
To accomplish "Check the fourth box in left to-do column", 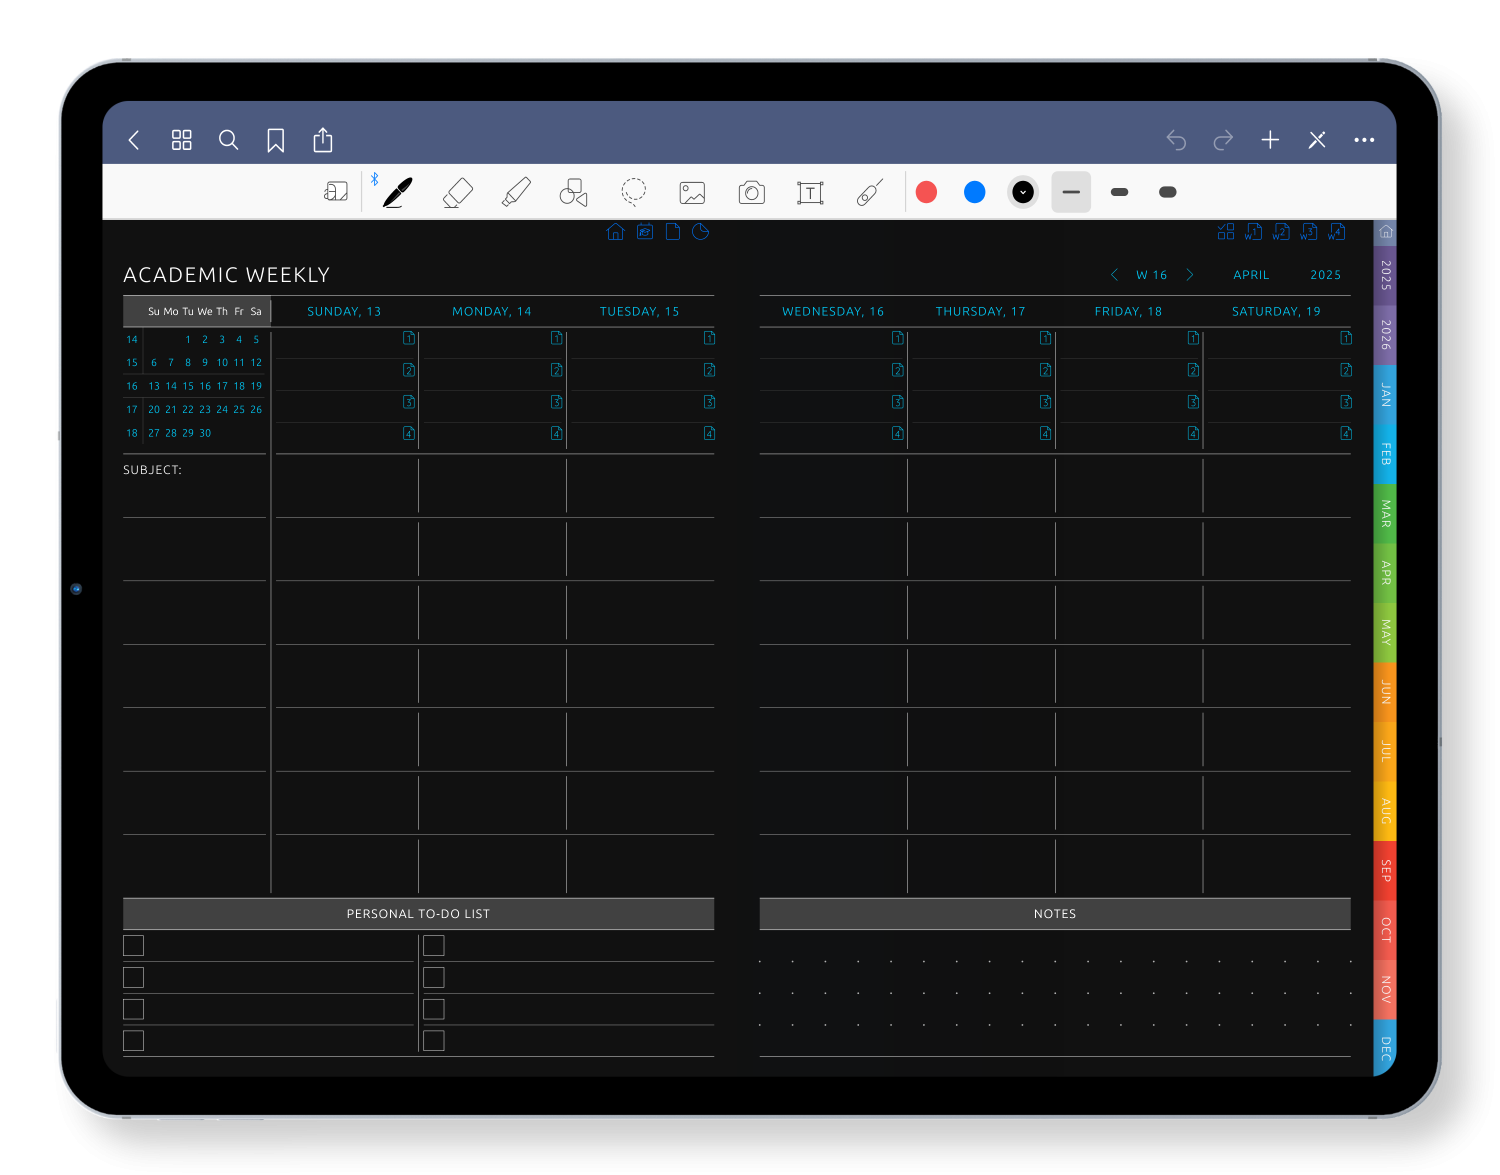I will [x=134, y=1041].
